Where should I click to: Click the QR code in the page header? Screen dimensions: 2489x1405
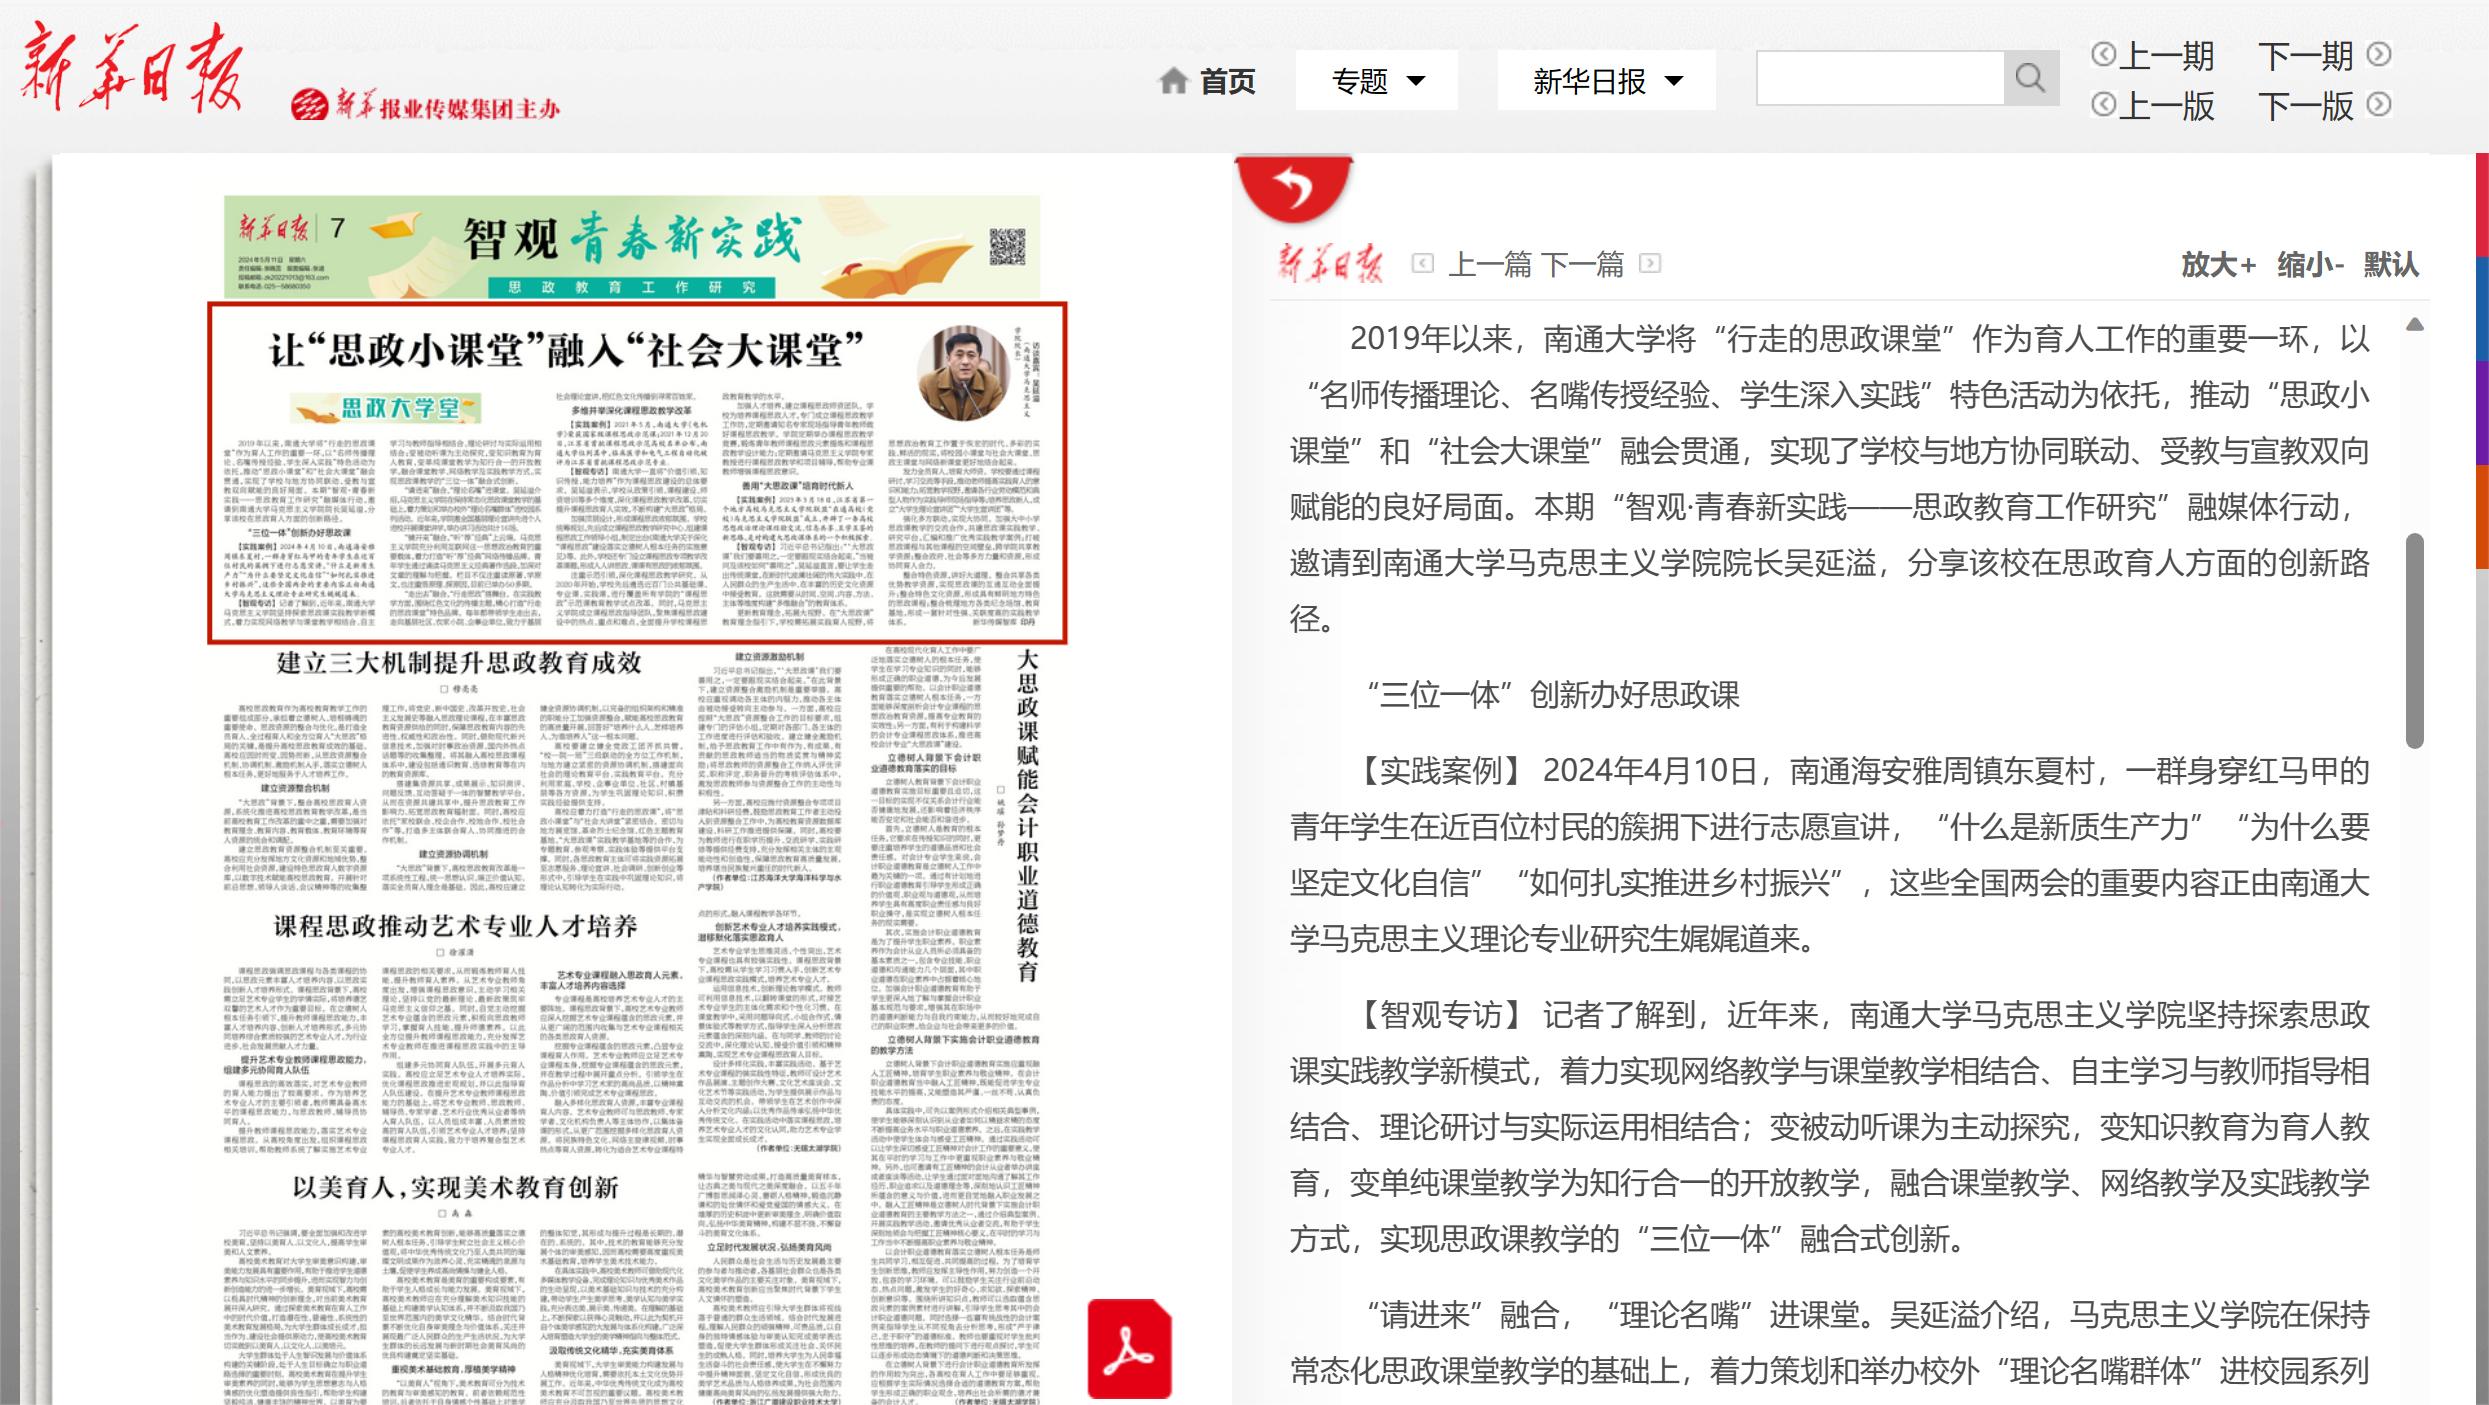(1007, 247)
